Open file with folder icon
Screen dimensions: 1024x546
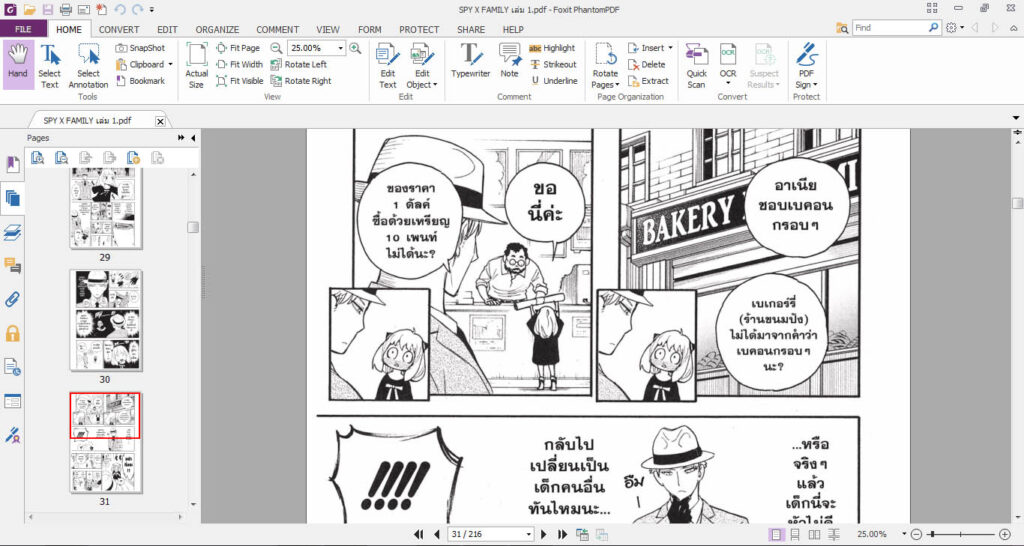pyautogui.click(x=30, y=9)
